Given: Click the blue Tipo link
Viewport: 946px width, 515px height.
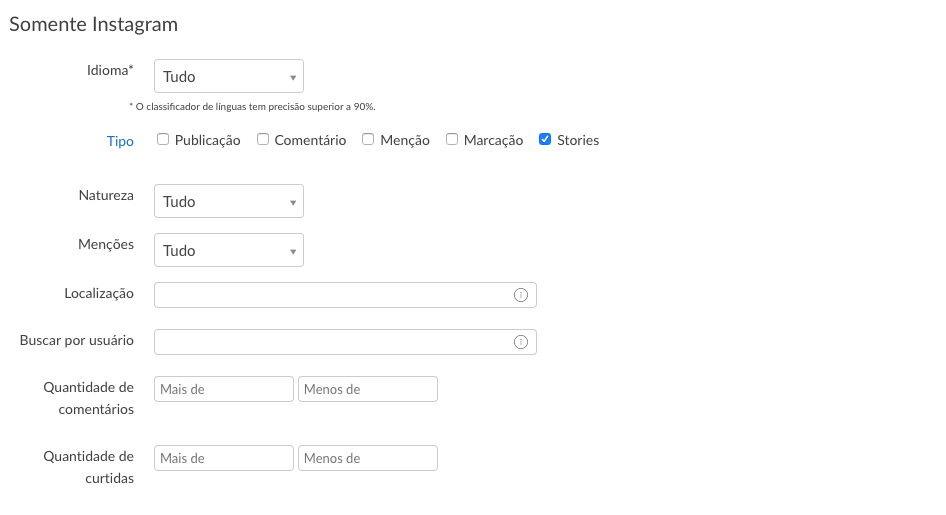Looking at the screenshot, I should (120, 141).
